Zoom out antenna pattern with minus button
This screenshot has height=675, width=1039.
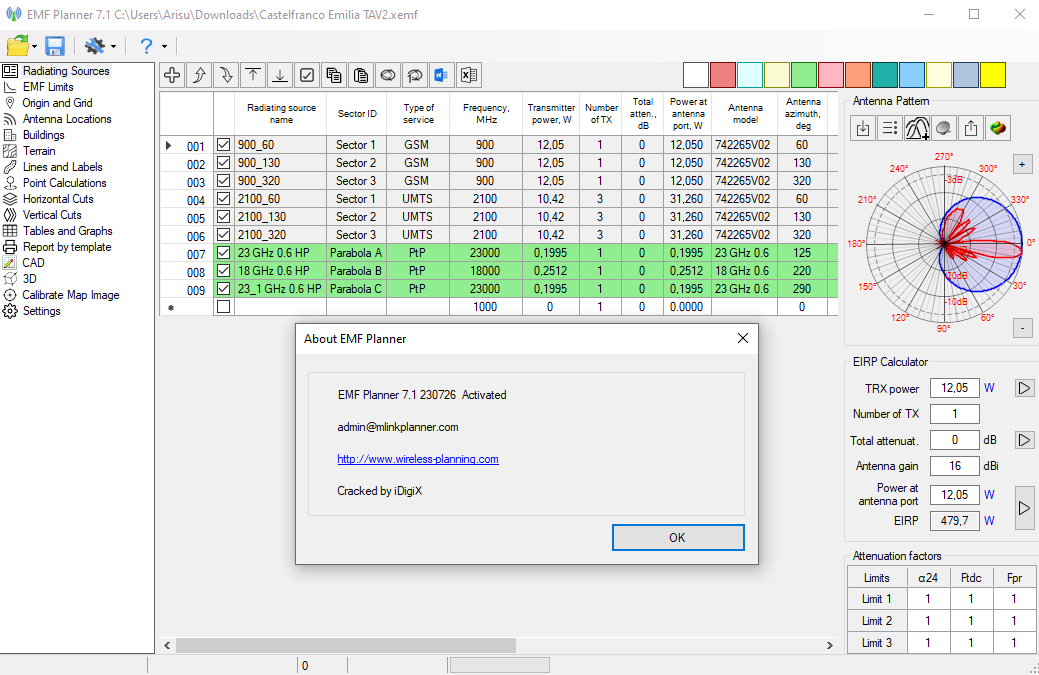click(1022, 328)
